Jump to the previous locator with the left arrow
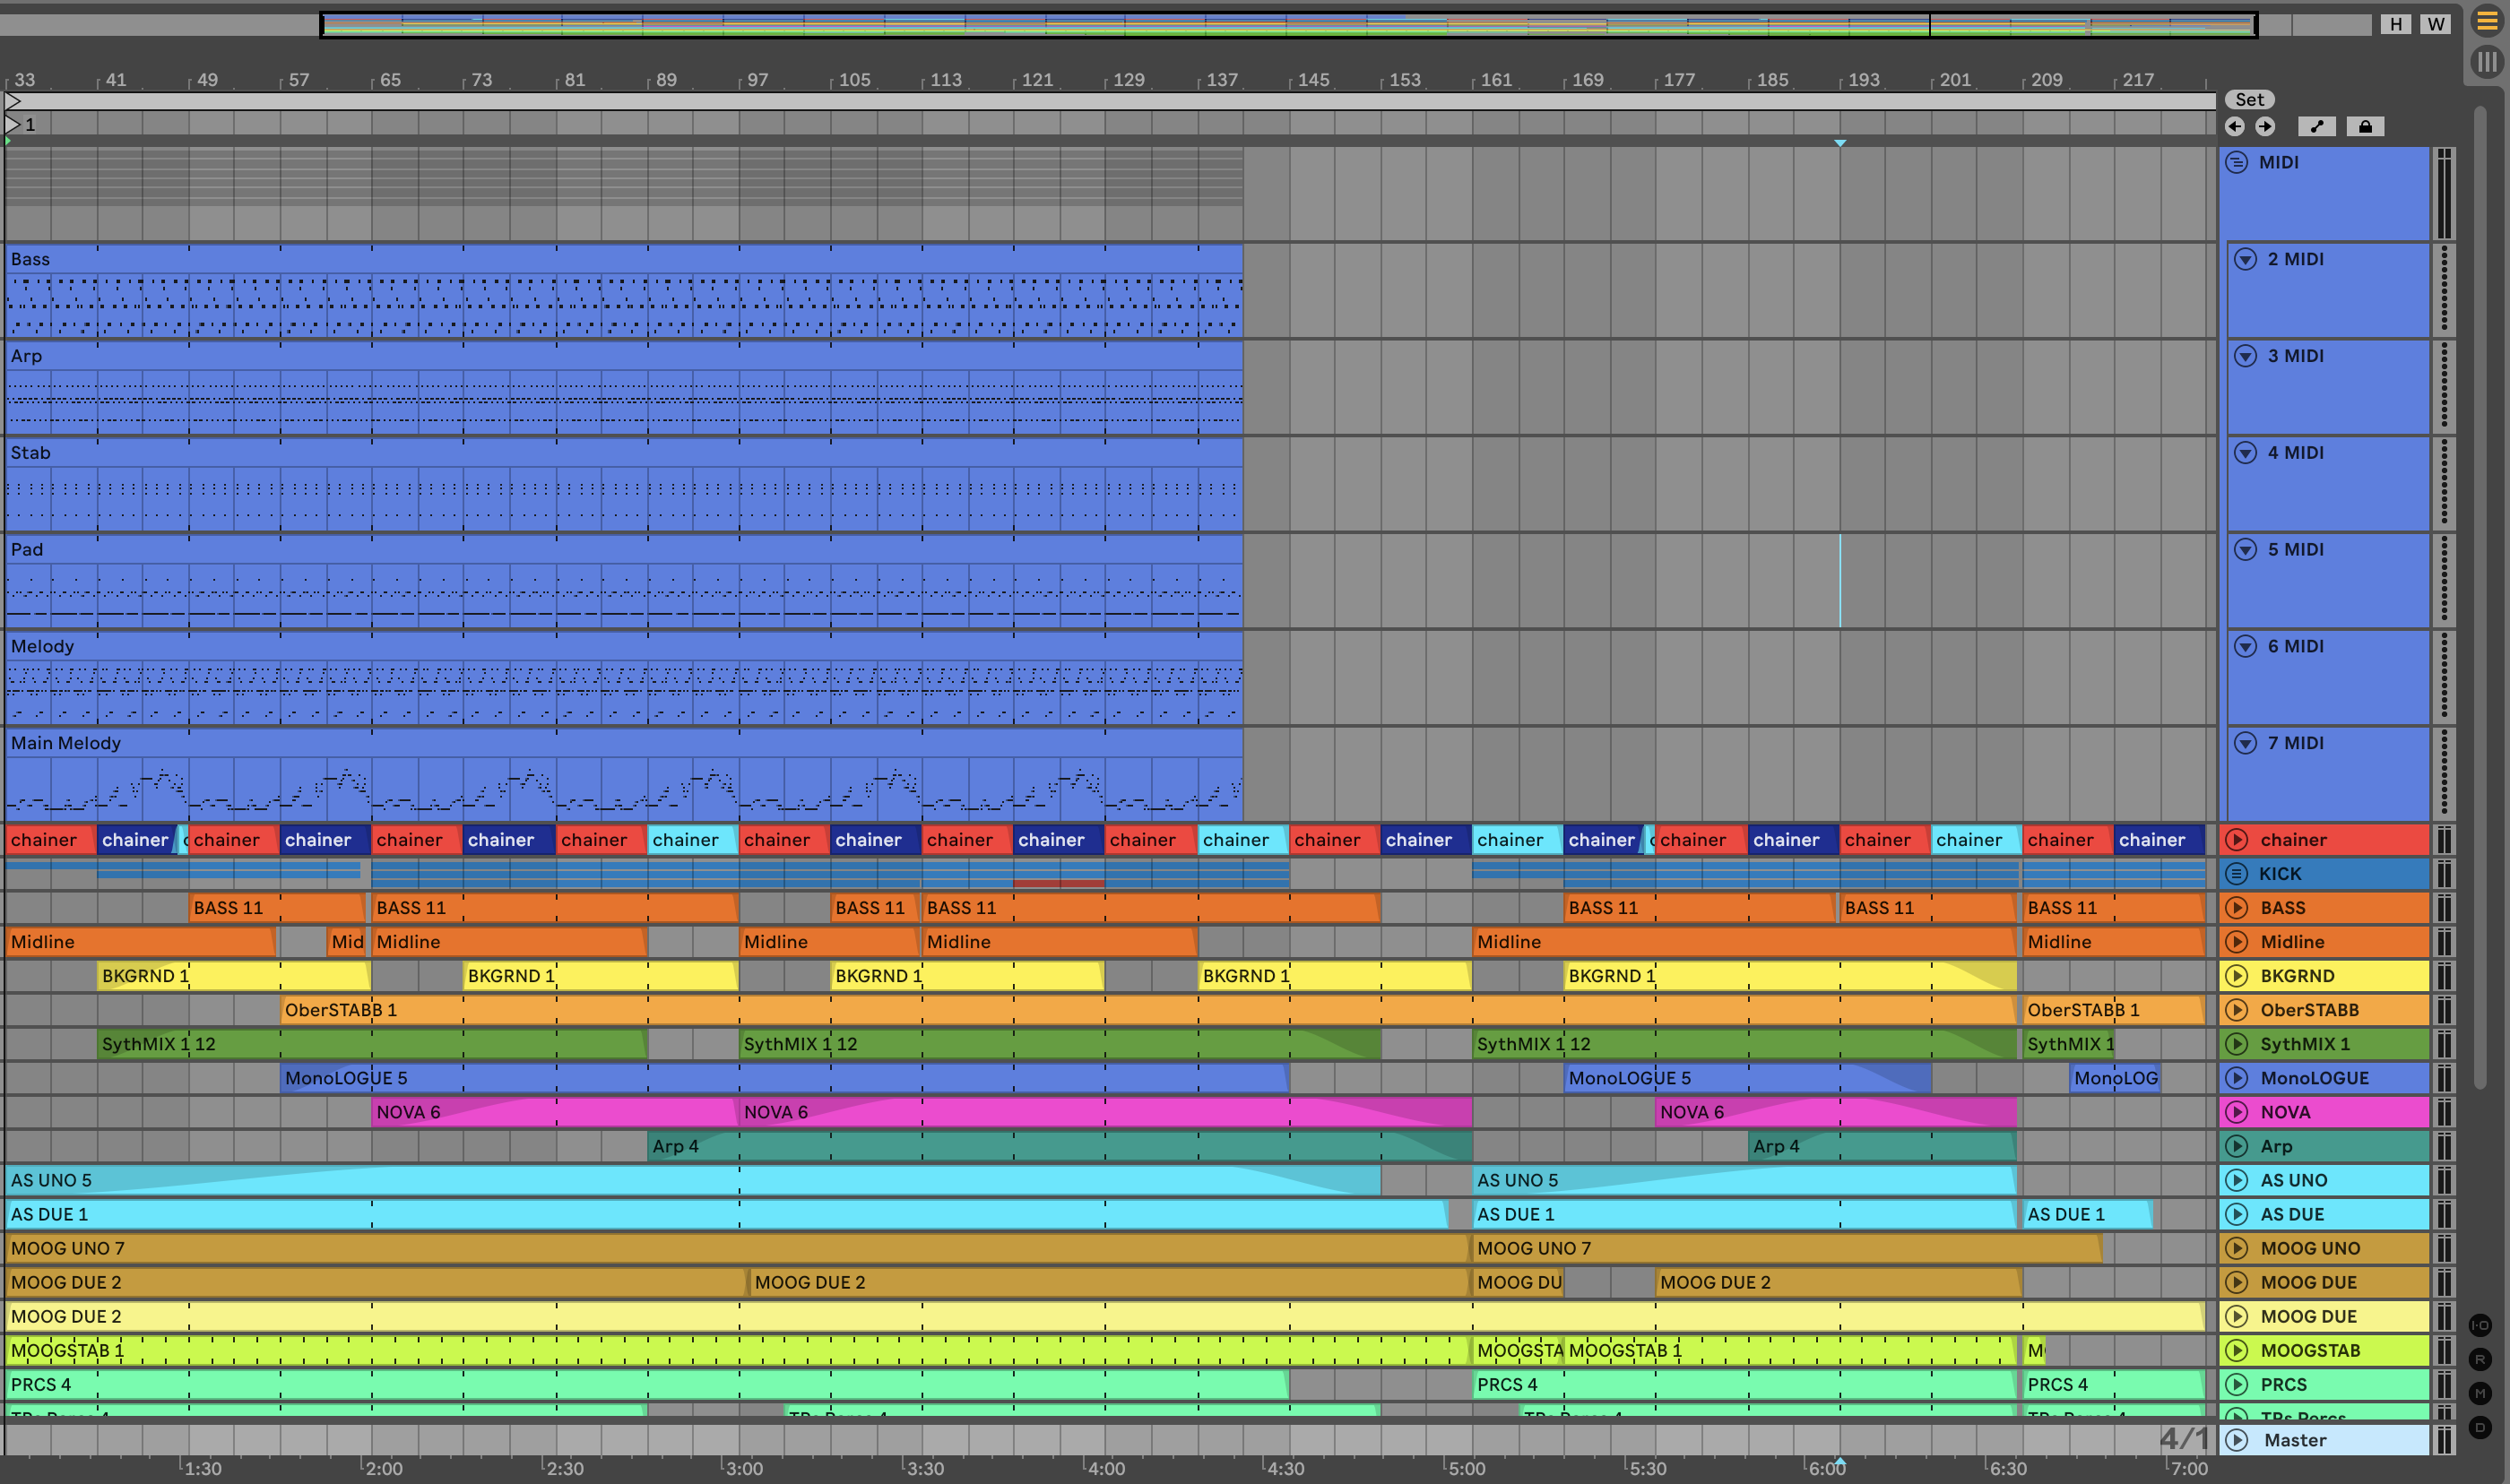The height and width of the screenshot is (1484, 2510). pos(2234,126)
